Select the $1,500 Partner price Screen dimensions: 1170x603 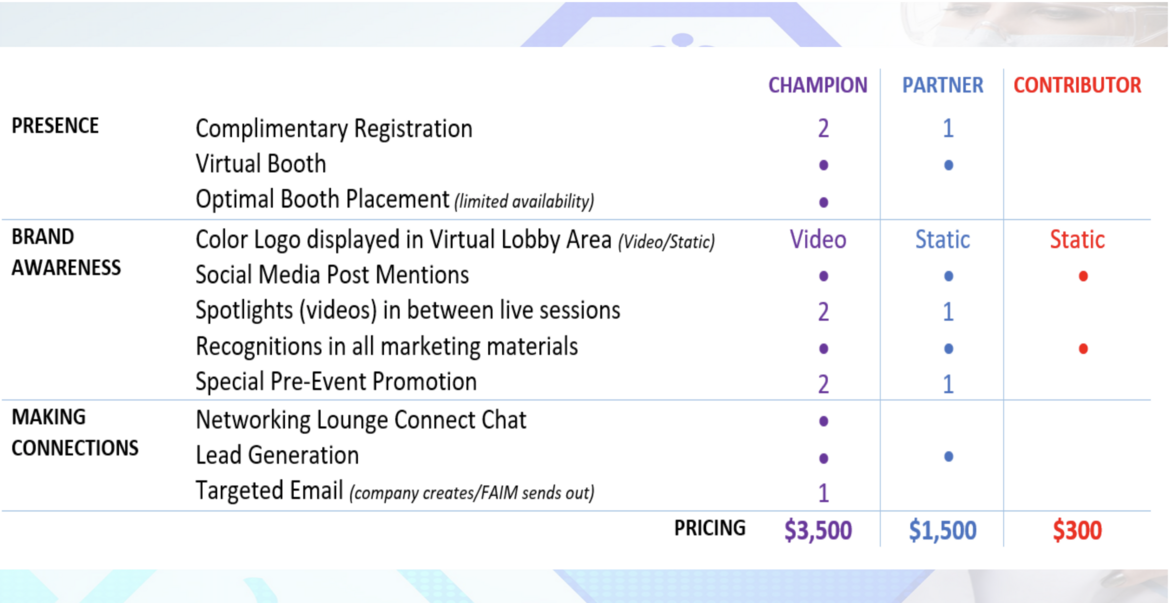point(942,531)
